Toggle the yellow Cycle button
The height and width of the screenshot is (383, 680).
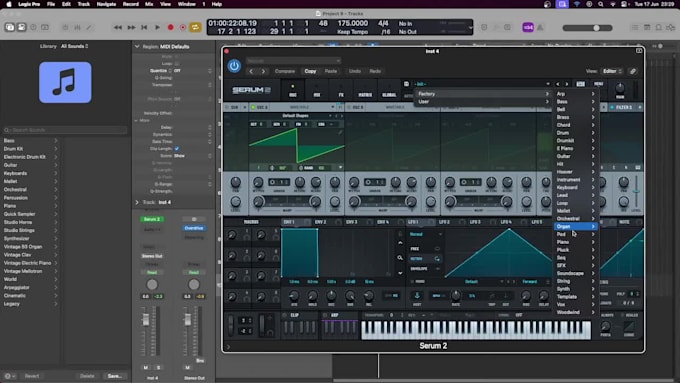pos(195,27)
